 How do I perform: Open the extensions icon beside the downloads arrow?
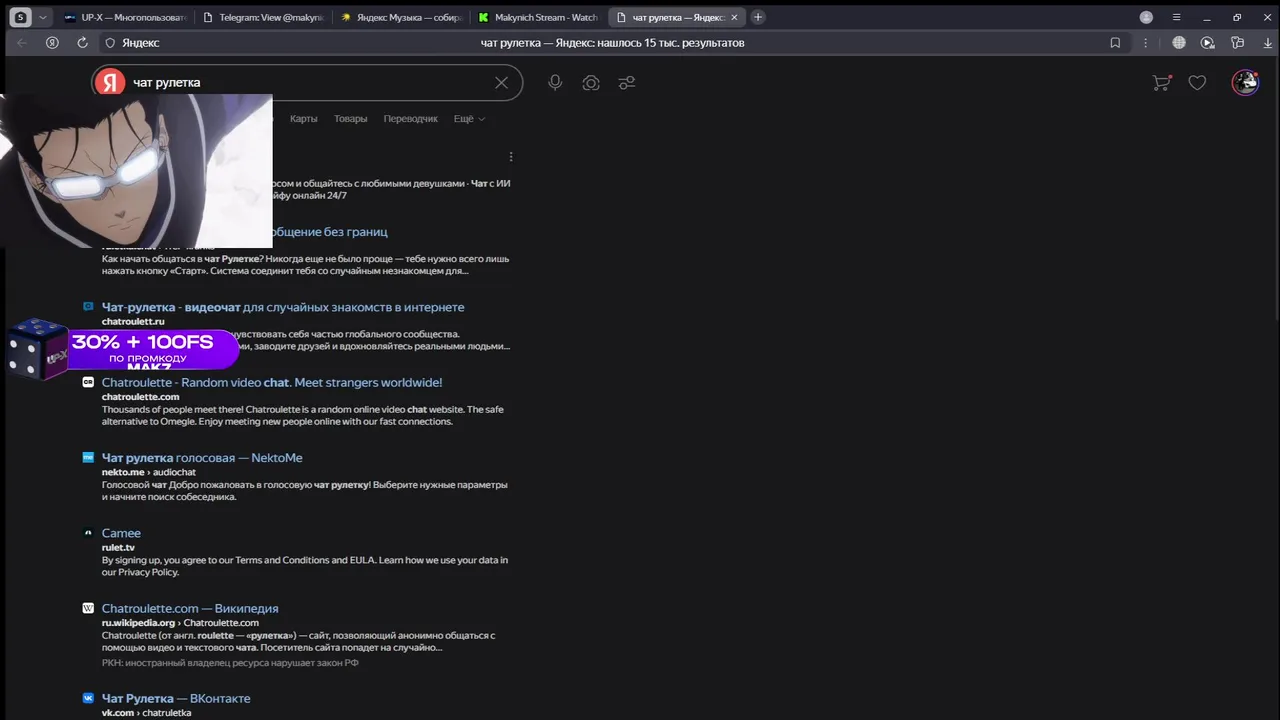pyautogui.click(x=1238, y=43)
